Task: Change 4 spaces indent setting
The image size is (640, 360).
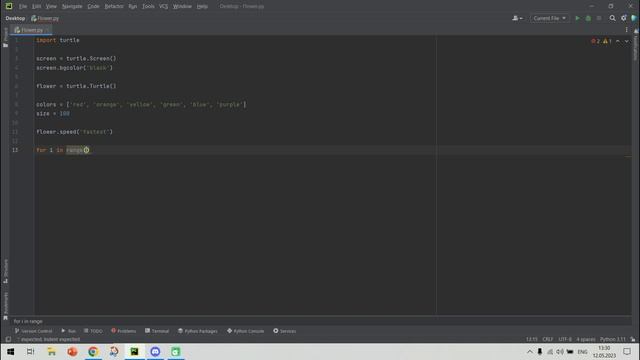Action: point(586,339)
